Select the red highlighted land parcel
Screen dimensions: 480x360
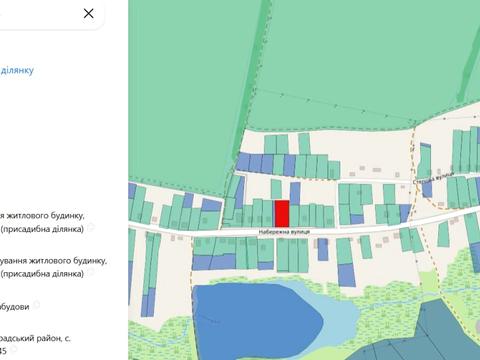tap(282, 214)
